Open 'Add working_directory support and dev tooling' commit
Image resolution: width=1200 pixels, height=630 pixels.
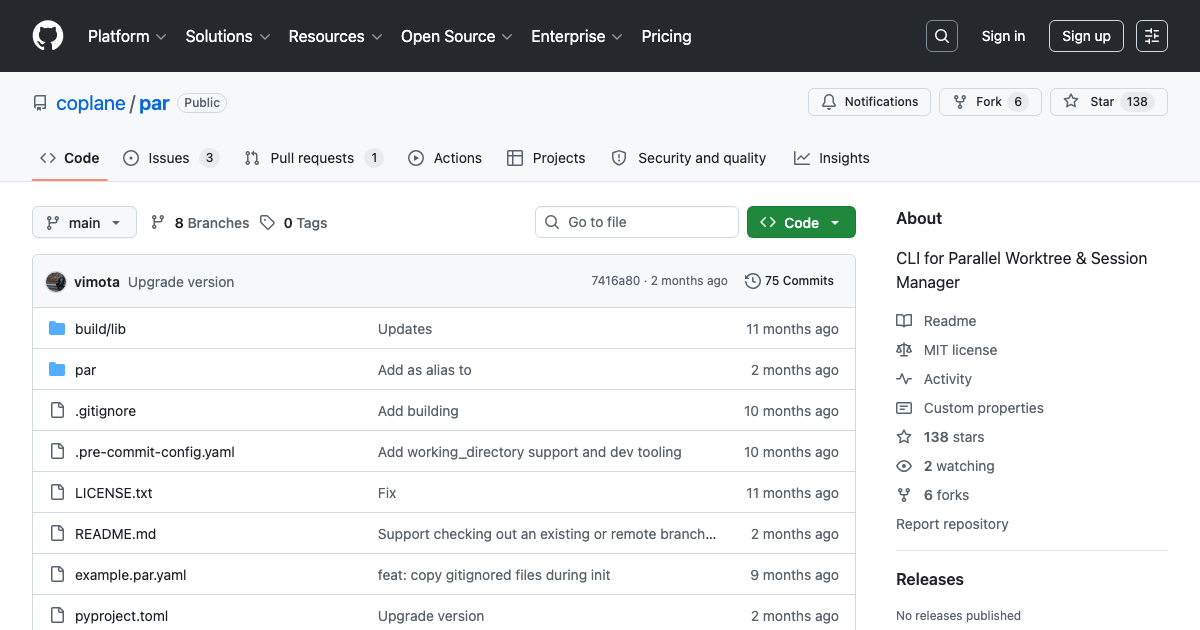pos(530,452)
